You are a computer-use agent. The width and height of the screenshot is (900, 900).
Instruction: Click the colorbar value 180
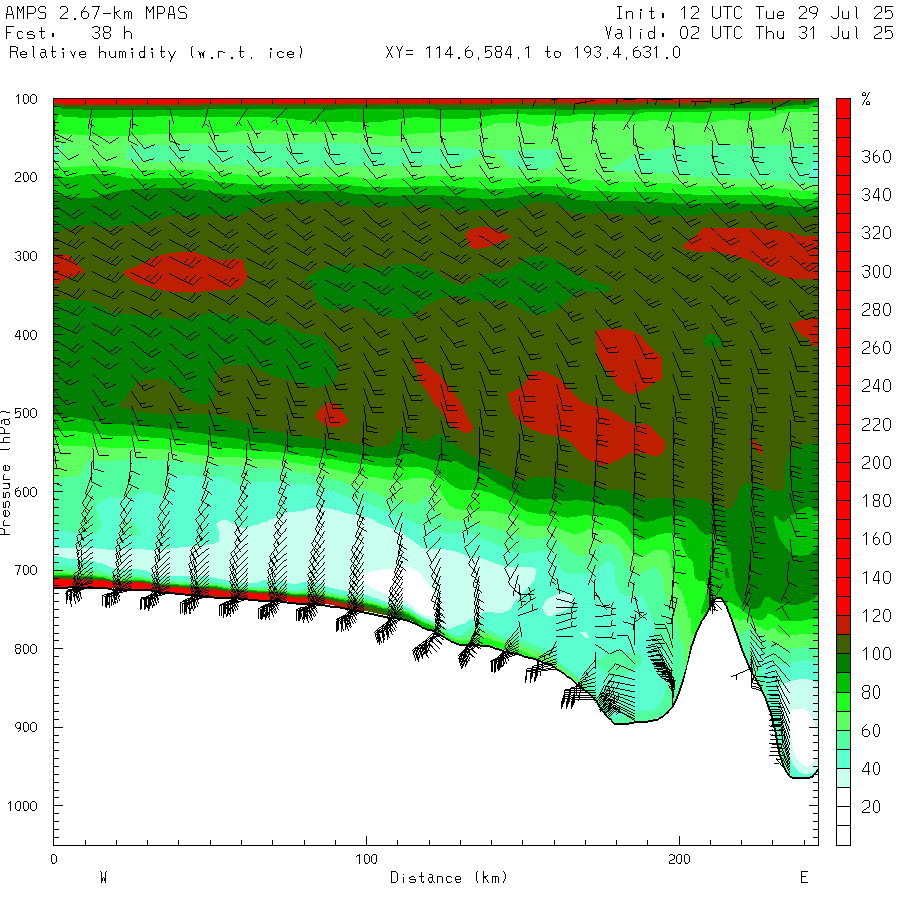tap(876, 501)
